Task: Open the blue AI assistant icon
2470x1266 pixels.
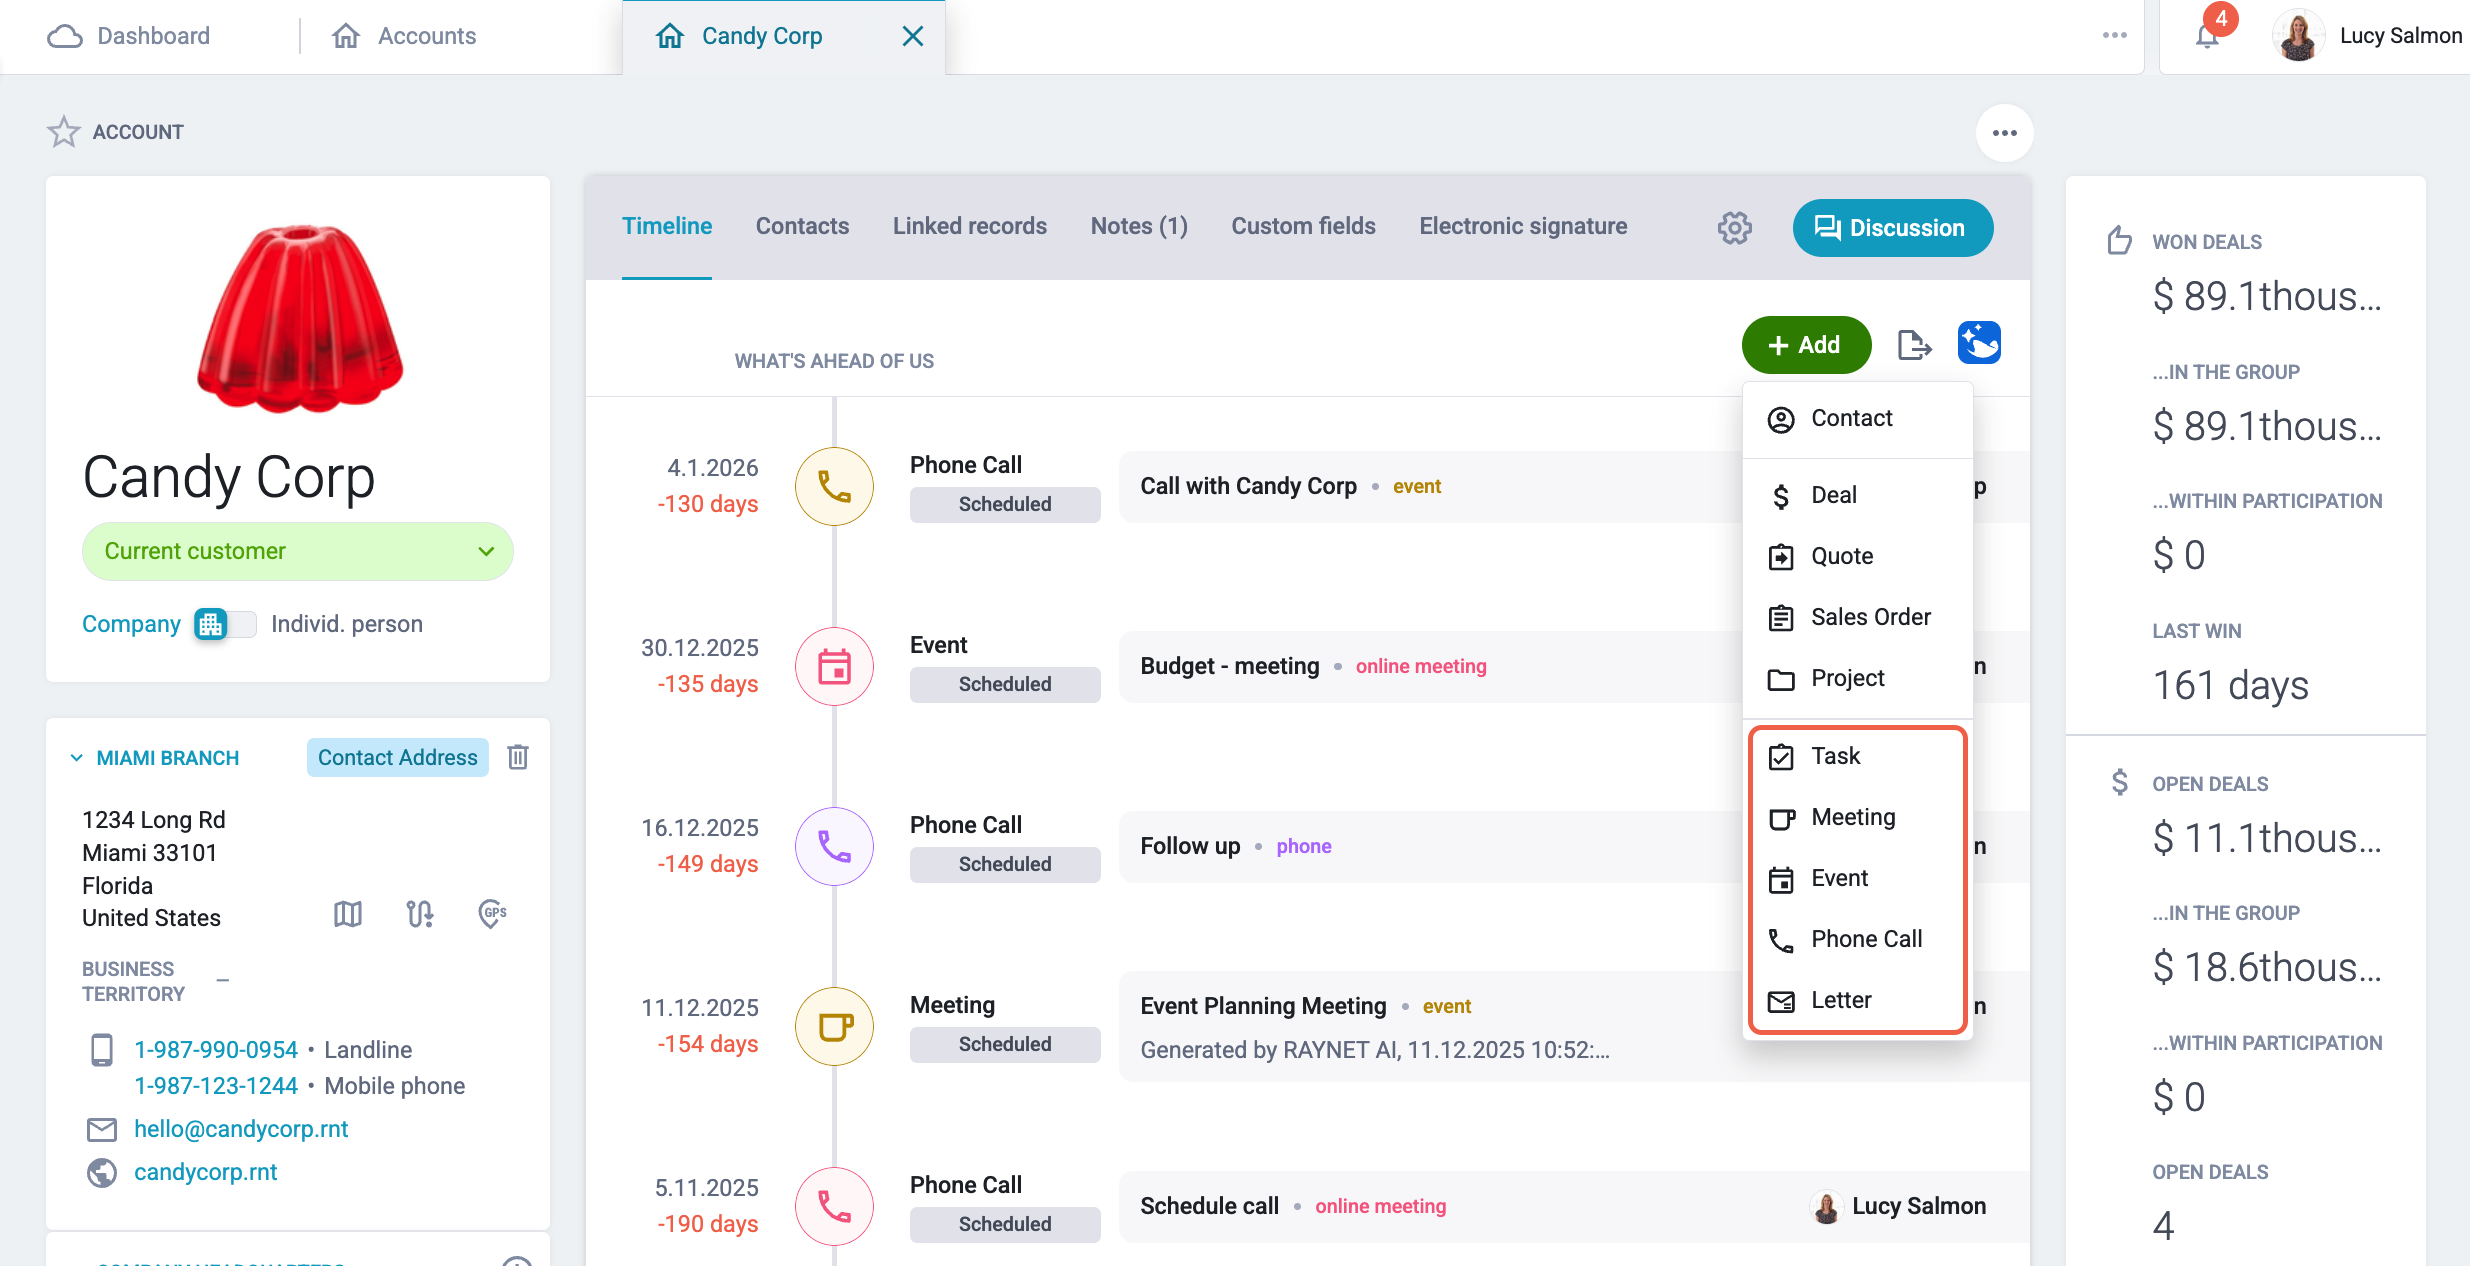Action: pyautogui.click(x=1979, y=343)
